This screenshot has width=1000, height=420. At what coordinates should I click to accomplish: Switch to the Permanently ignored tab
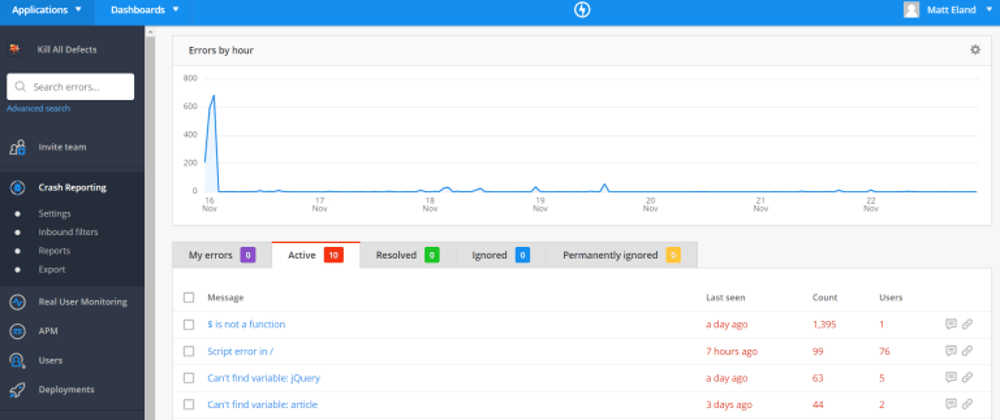click(621, 255)
